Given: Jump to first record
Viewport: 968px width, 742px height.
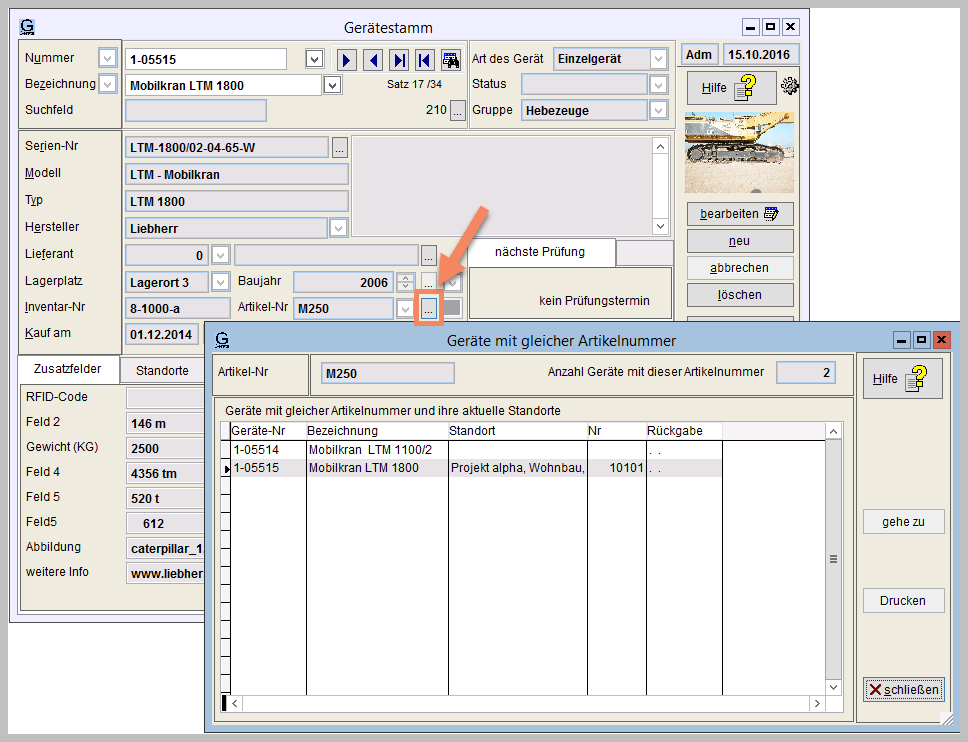Looking at the screenshot, I should click(425, 60).
